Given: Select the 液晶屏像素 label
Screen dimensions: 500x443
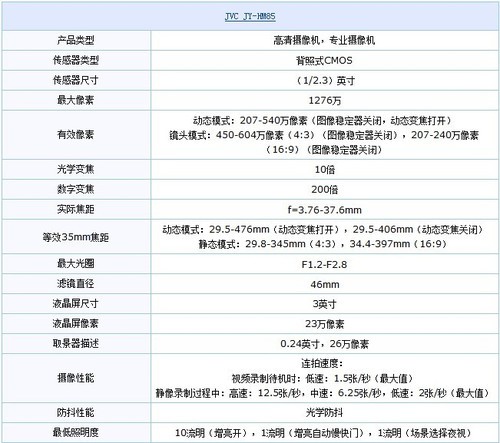Looking at the screenshot, I should point(76,323).
